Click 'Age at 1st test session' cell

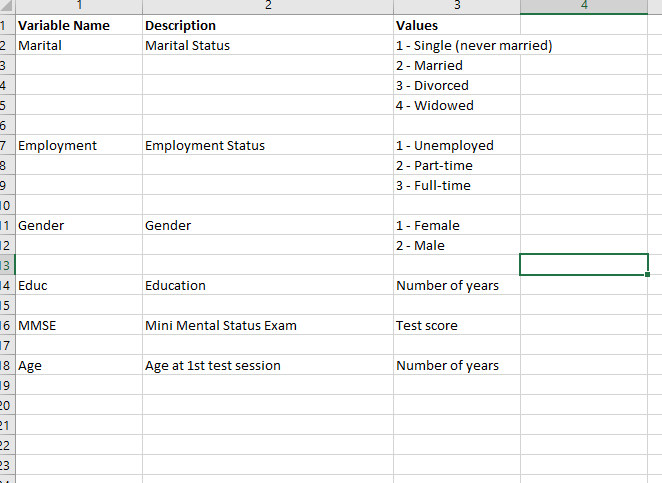coord(268,365)
